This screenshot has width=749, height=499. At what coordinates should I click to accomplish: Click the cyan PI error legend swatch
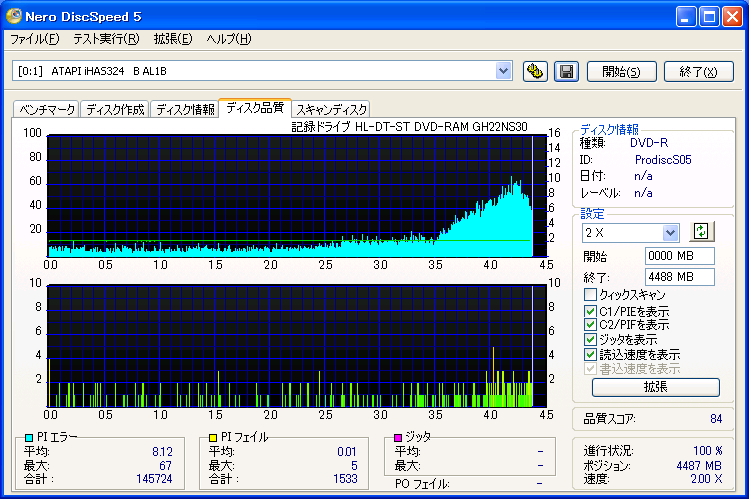29,437
